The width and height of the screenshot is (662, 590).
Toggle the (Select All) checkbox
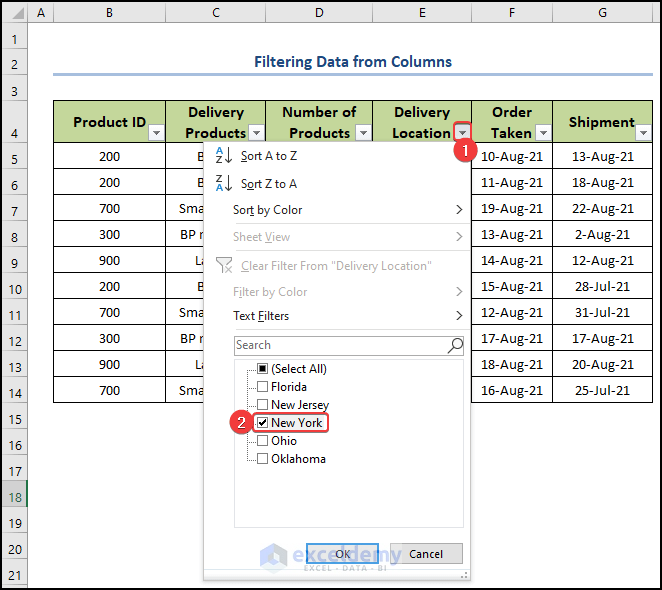click(262, 369)
